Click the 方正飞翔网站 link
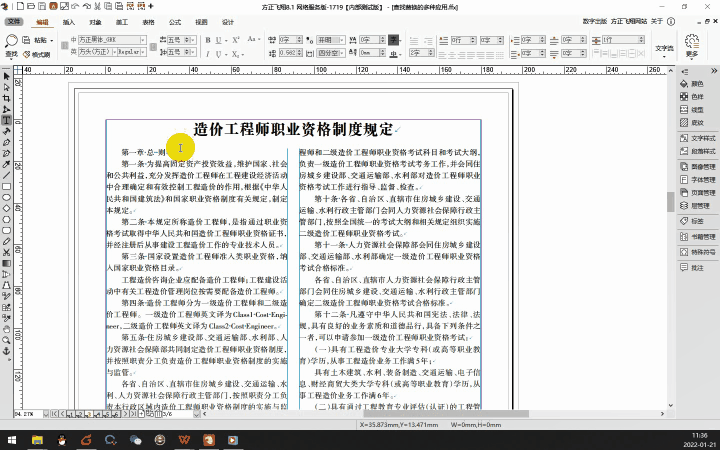Viewport: 720px width, 450px height. [629, 22]
